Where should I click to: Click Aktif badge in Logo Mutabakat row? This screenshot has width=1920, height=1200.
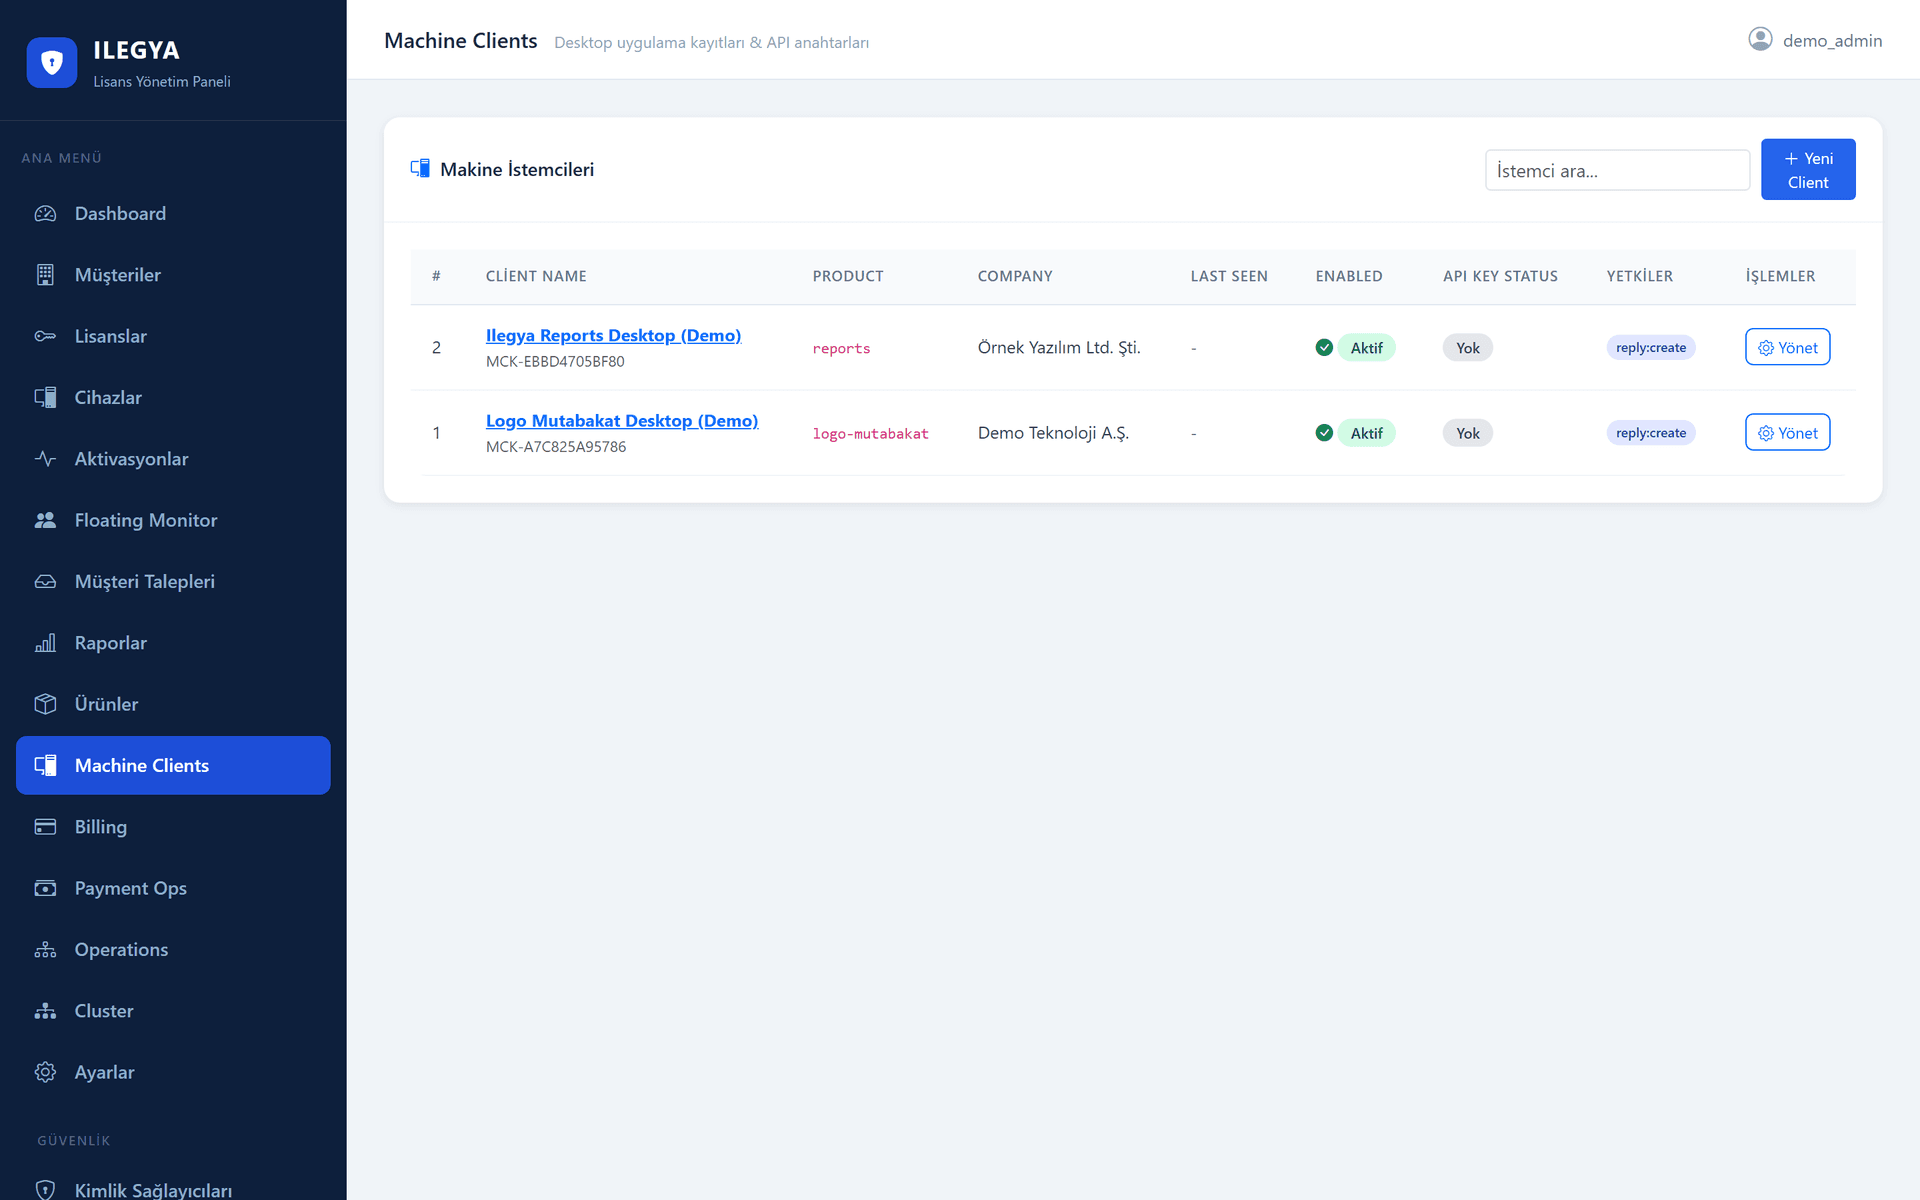click(1366, 432)
